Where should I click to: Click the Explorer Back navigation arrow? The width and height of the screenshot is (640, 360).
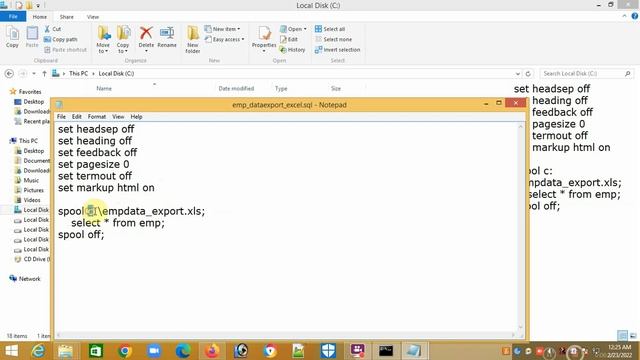click(9, 73)
